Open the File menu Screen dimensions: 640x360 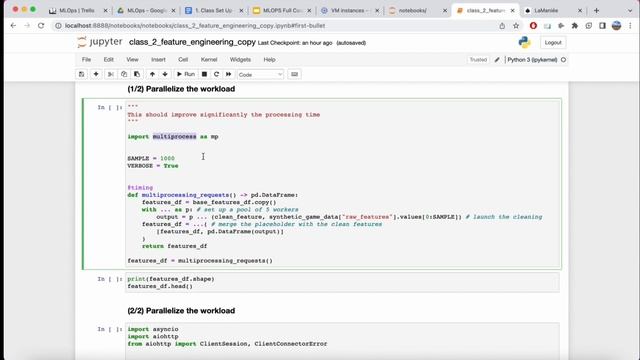click(x=86, y=60)
